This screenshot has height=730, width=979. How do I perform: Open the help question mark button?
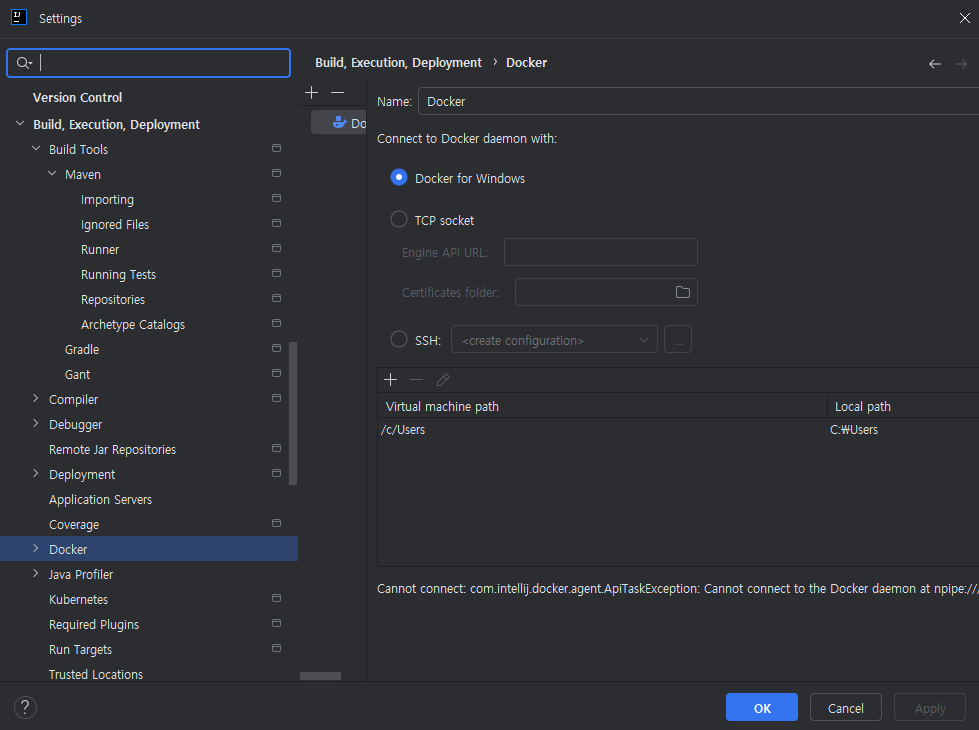point(25,708)
